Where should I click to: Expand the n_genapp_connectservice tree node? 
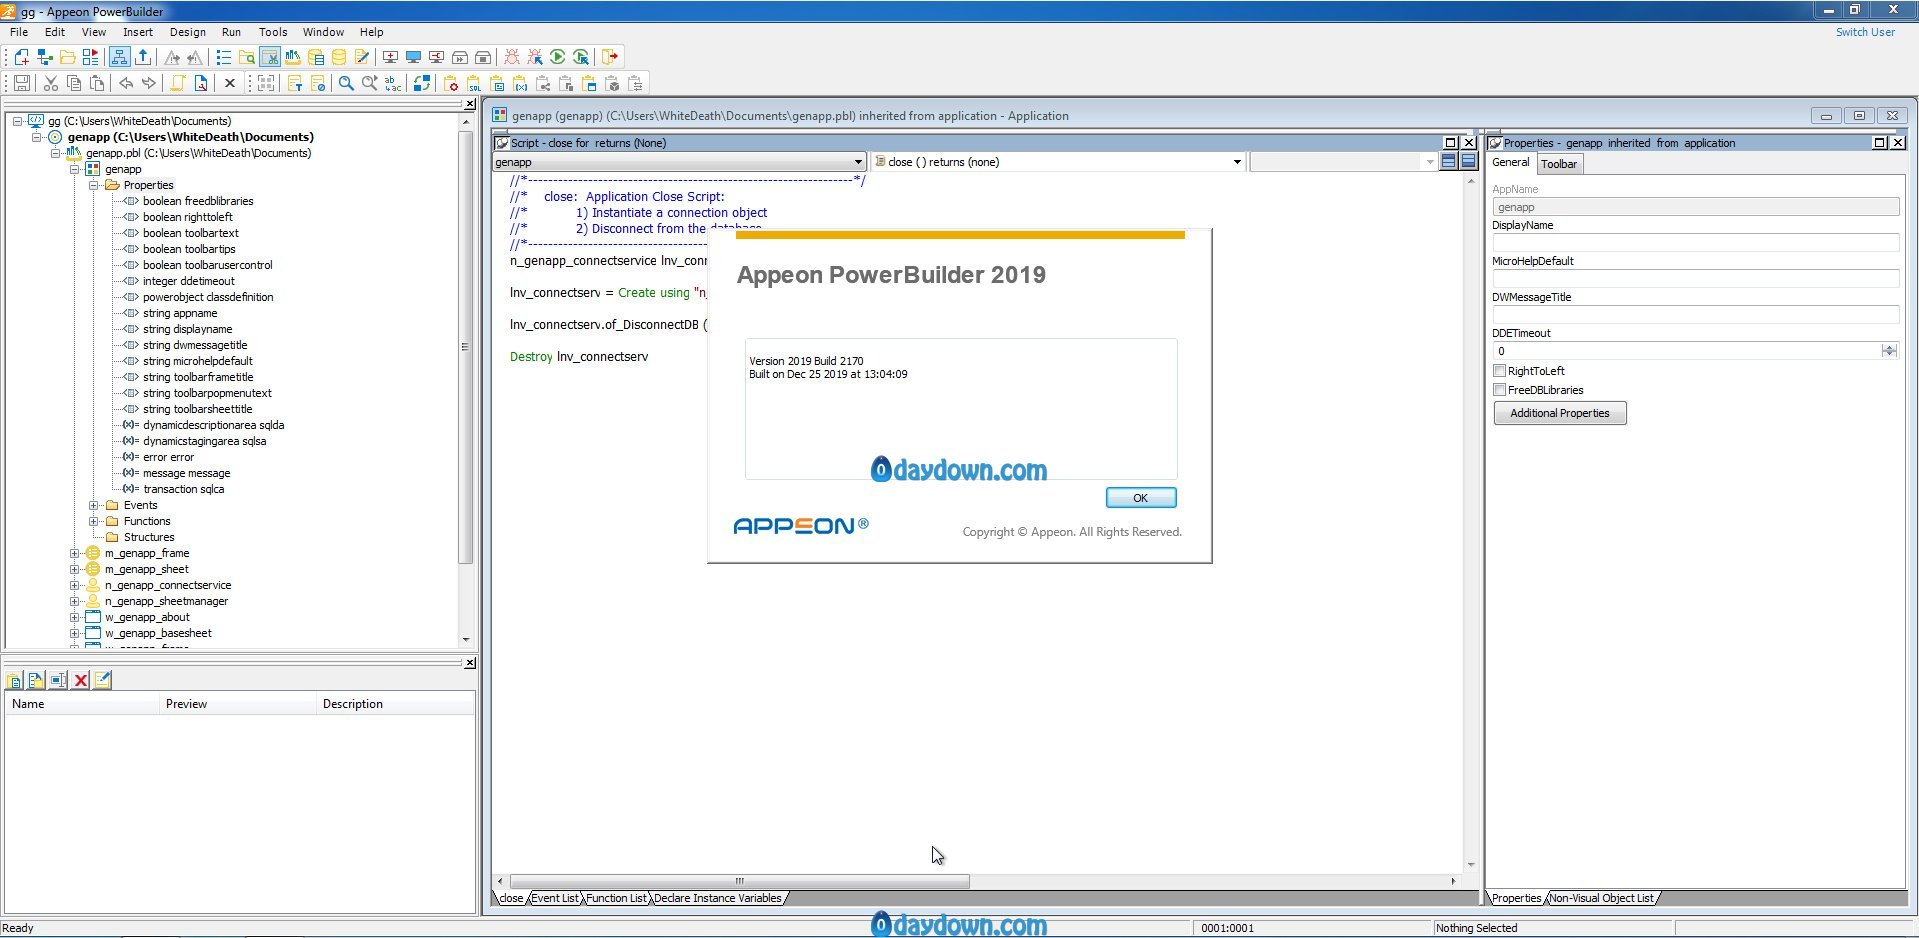tap(74, 585)
